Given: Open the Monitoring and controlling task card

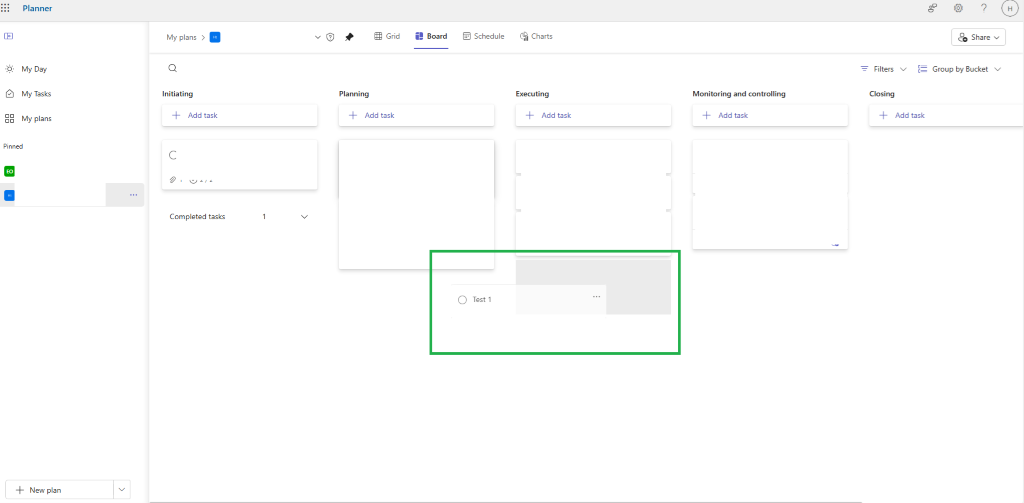Looking at the screenshot, I should pyautogui.click(x=770, y=195).
